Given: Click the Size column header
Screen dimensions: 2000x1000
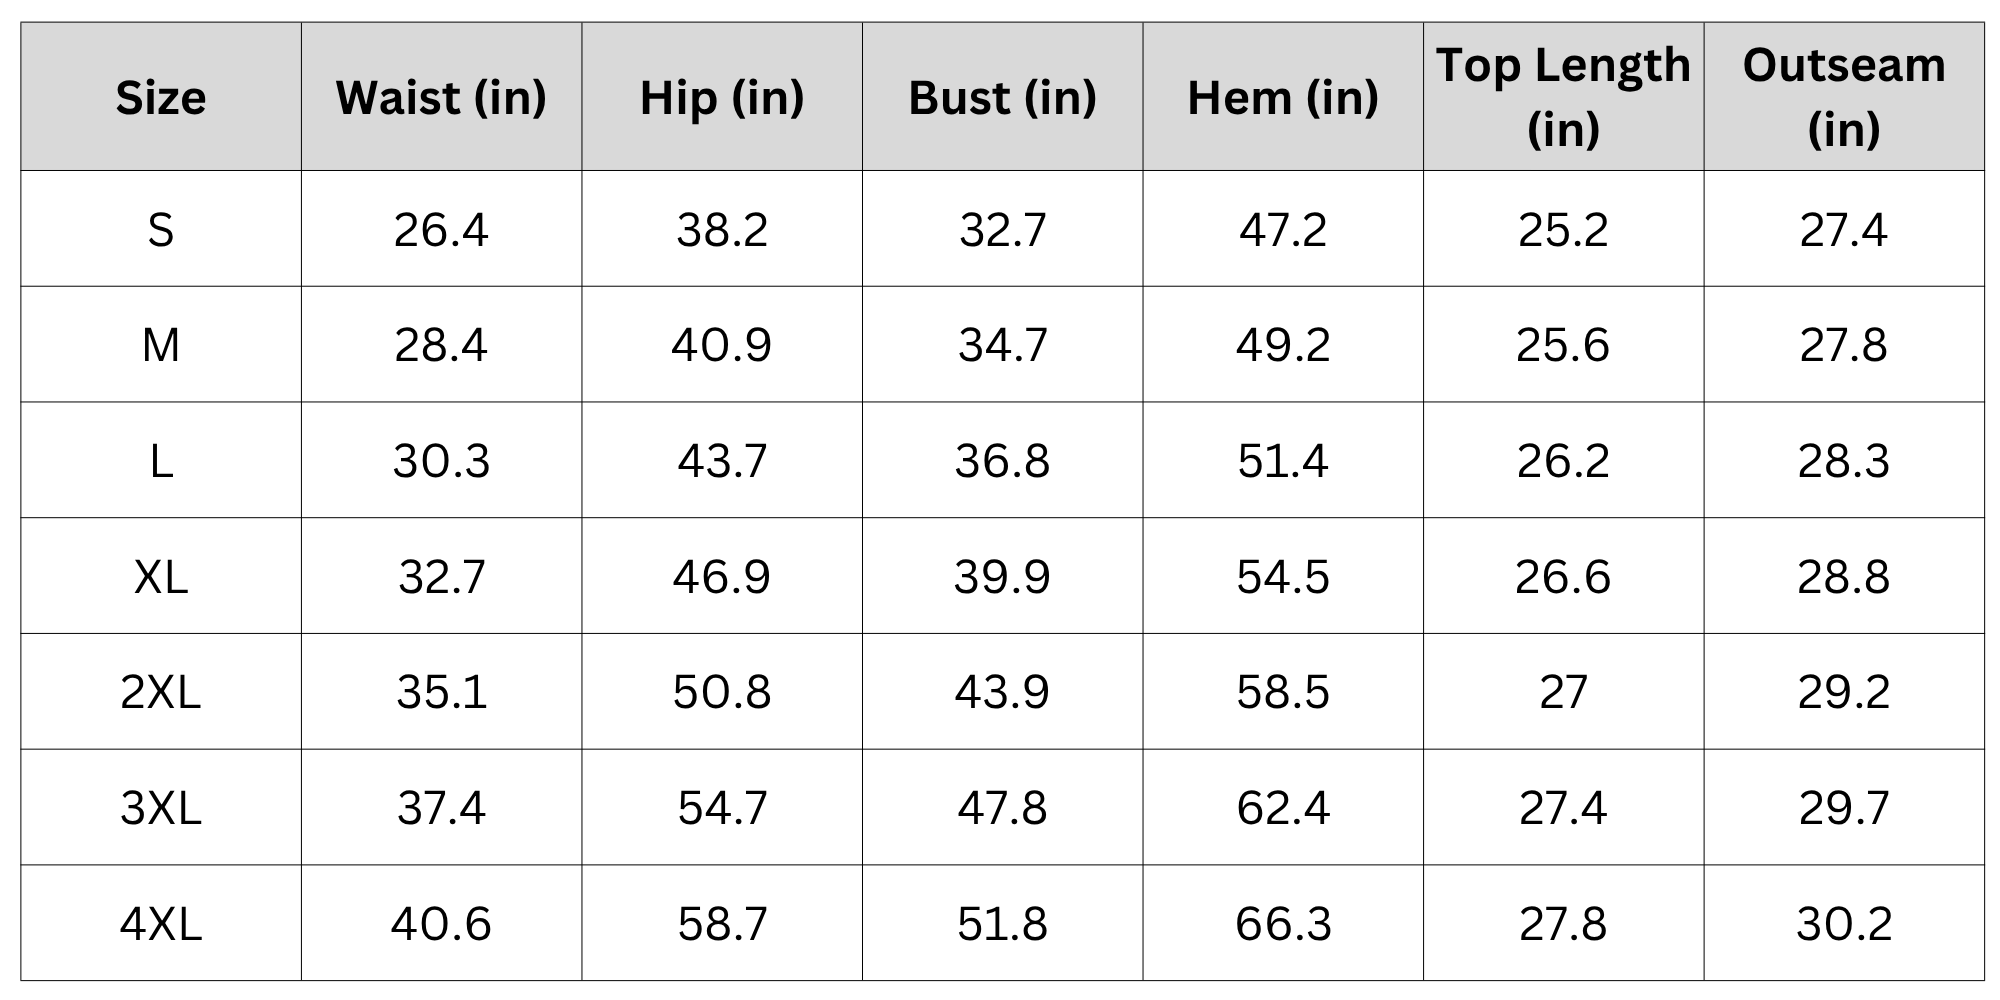Looking at the screenshot, I should coord(161,97).
